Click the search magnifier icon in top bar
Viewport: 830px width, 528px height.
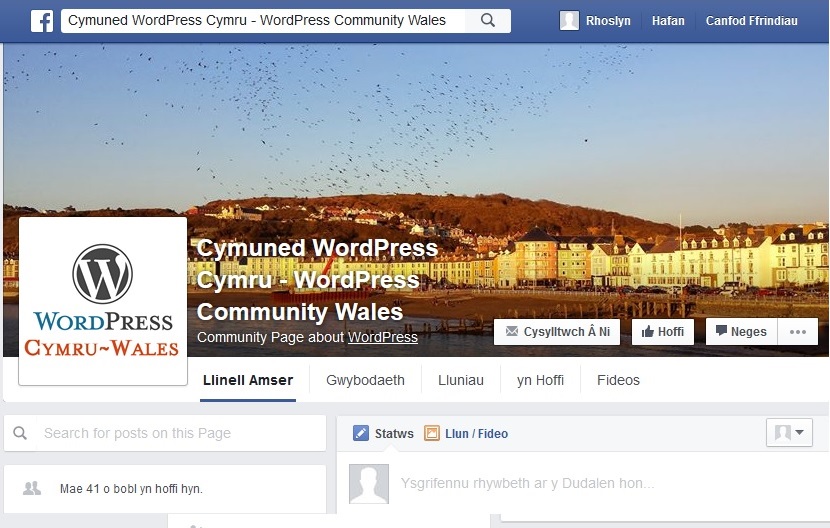tap(488, 21)
